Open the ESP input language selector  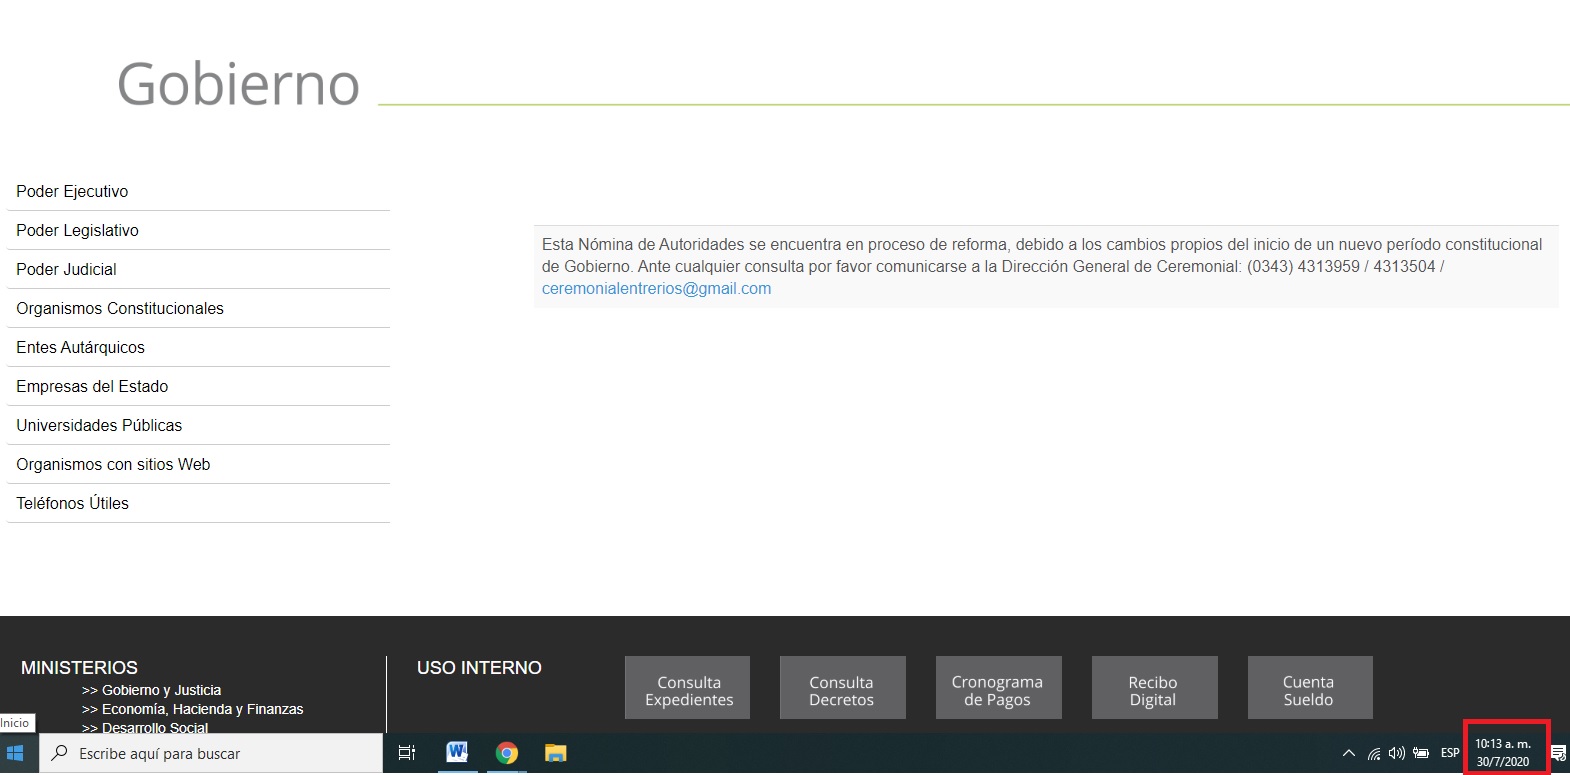[x=1450, y=753]
